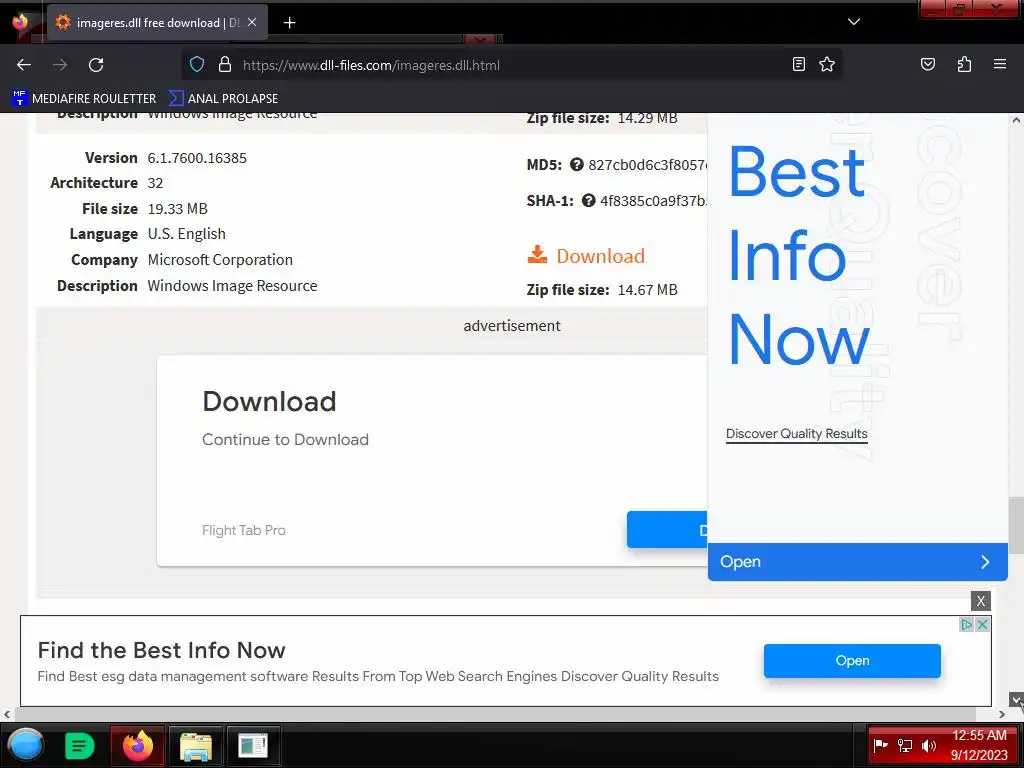Click the horizontal scrollbar right arrow

coord(1002,714)
